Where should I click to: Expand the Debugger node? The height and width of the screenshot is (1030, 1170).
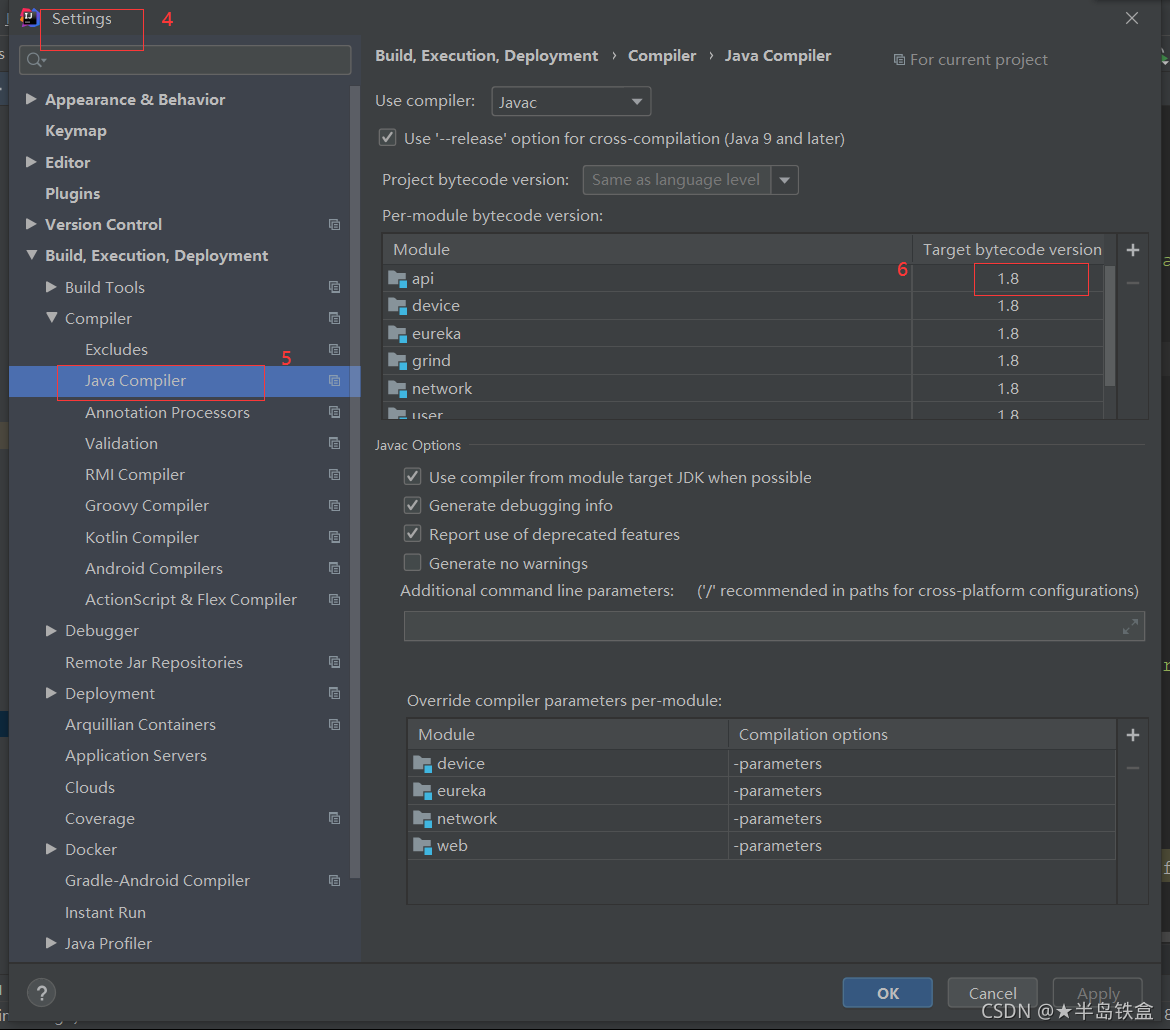(x=51, y=631)
